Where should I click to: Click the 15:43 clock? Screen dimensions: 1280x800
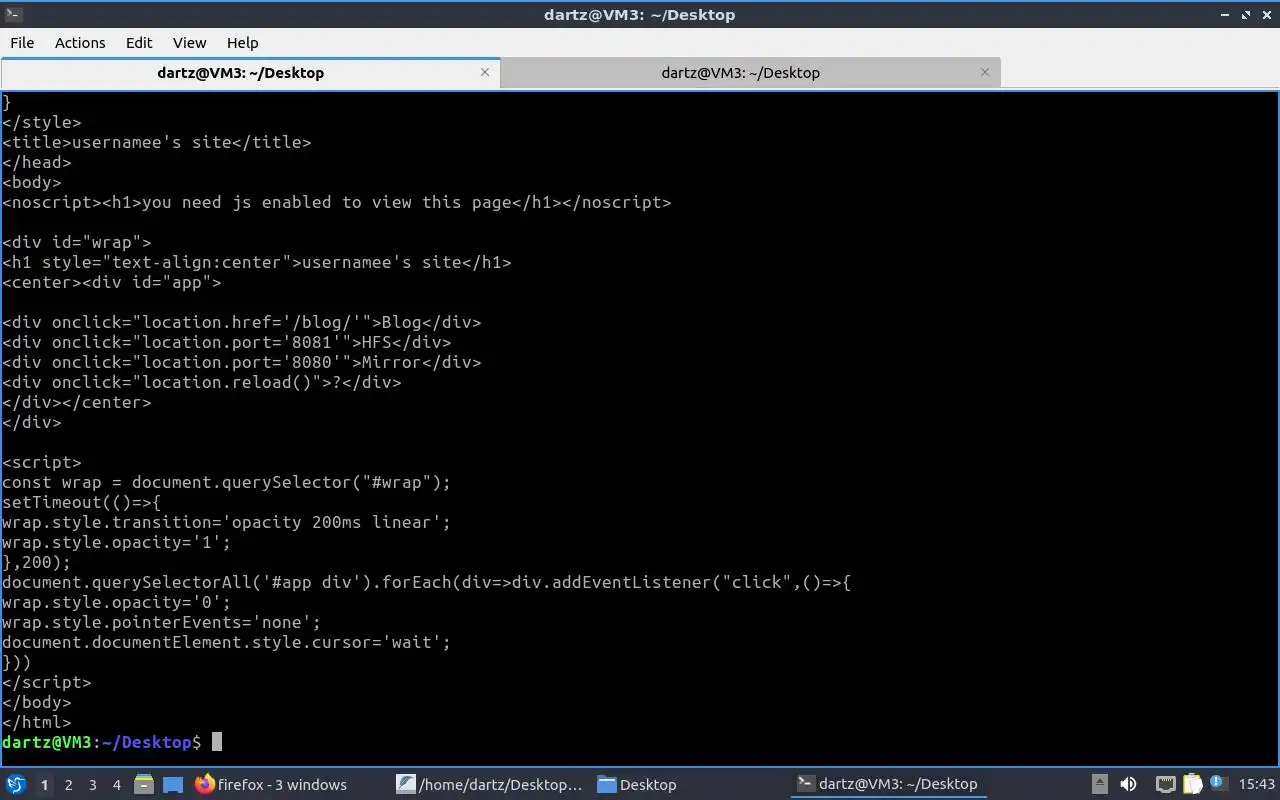click(1257, 785)
